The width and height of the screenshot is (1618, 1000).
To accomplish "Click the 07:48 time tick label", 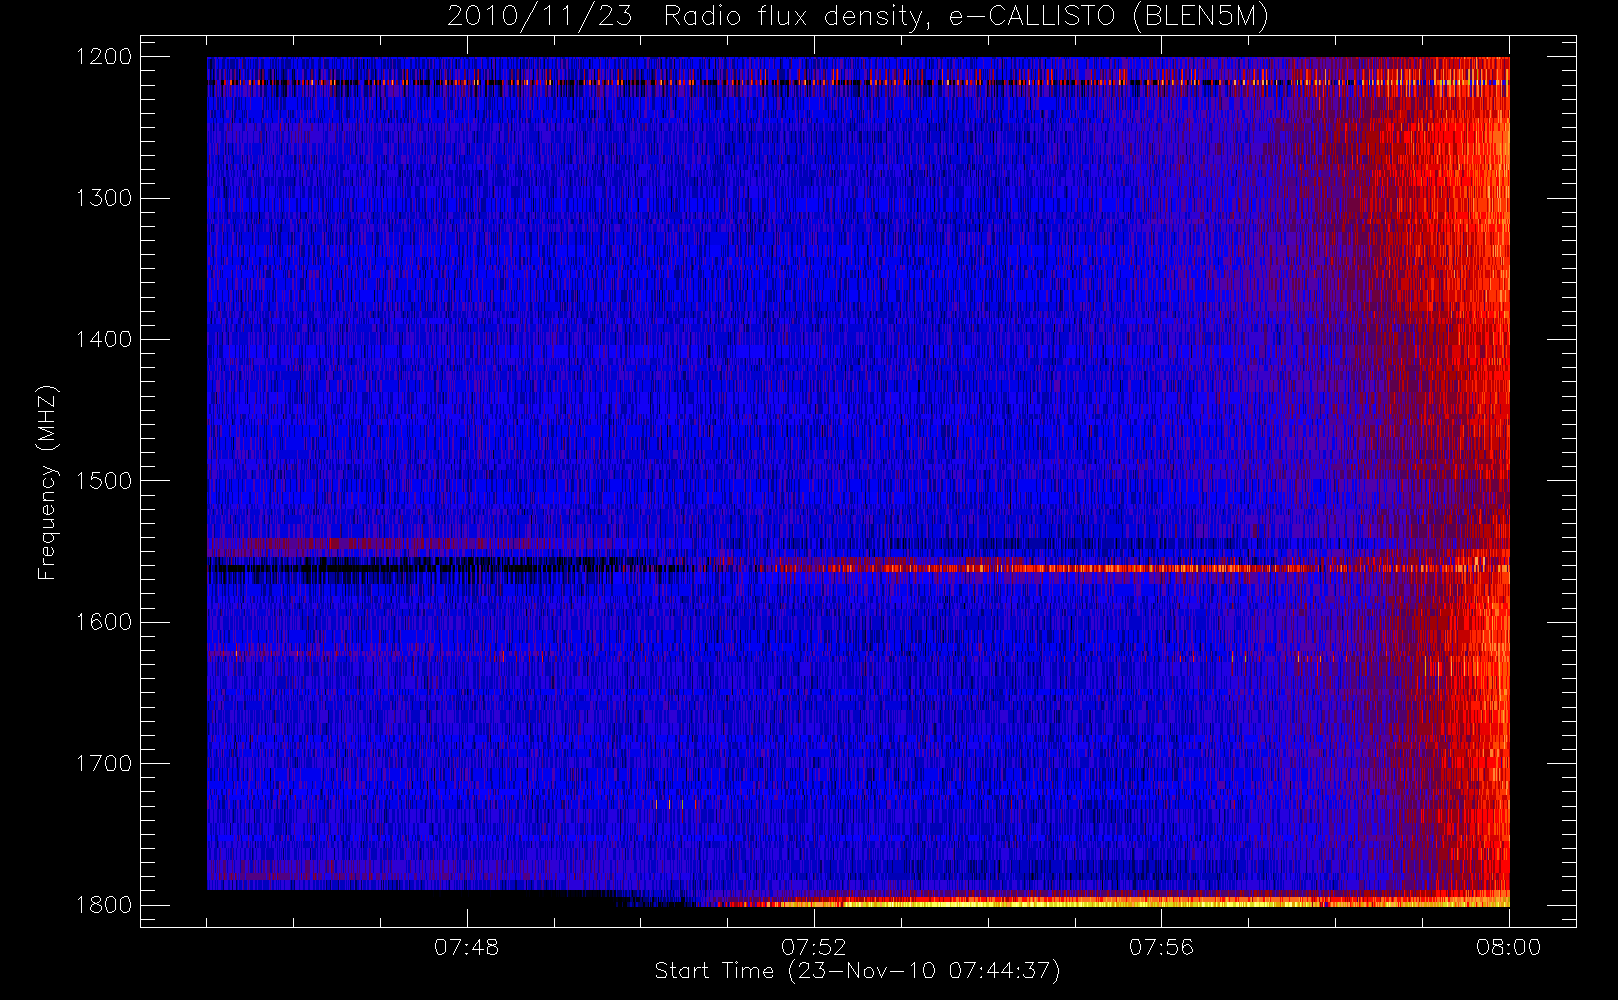I will [466, 947].
